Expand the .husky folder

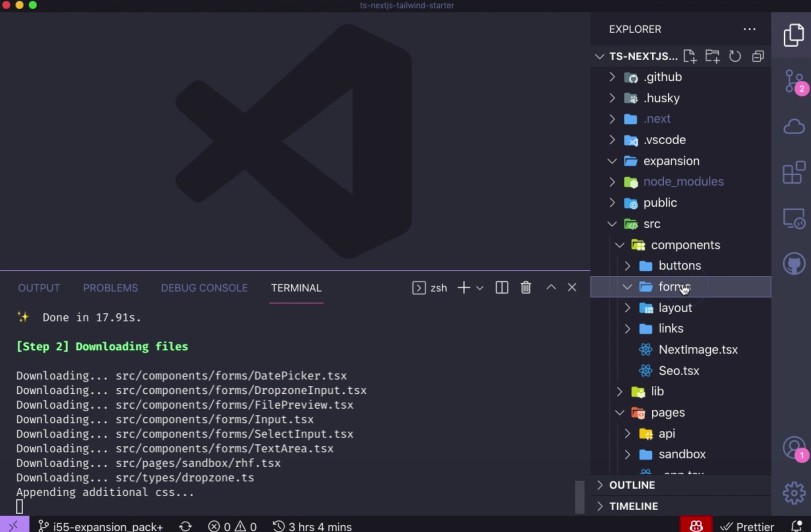(x=681, y=98)
